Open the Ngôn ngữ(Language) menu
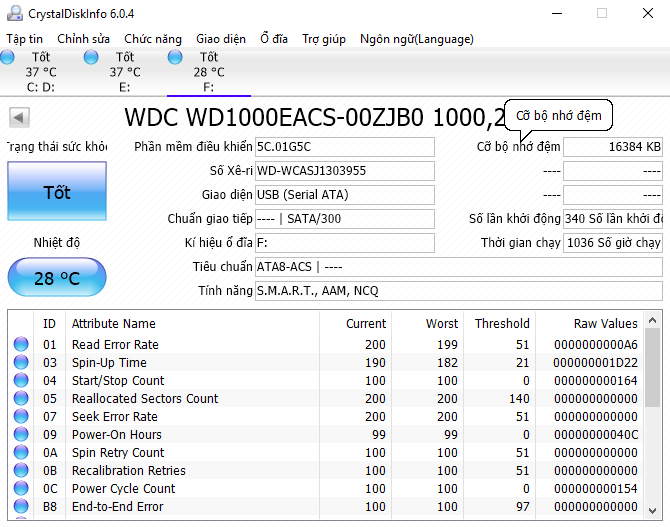The height and width of the screenshot is (527, 670). pos(417,39)
